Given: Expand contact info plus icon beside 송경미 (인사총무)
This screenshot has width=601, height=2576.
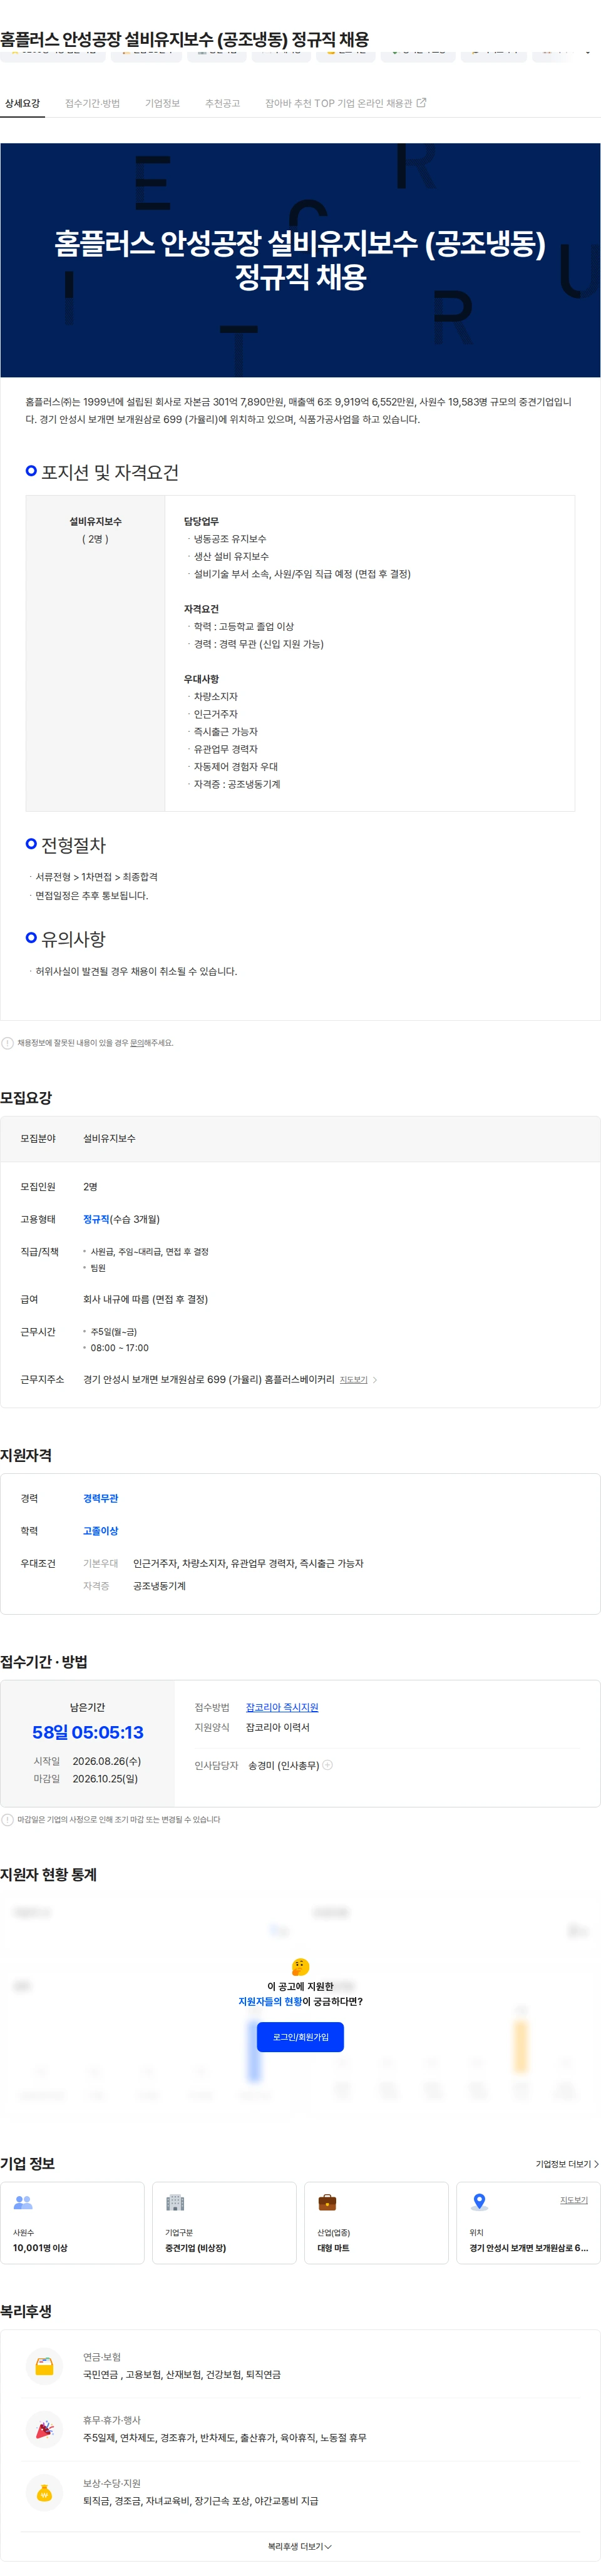Looking at the screenshot, I should (x=328, y=1765).
